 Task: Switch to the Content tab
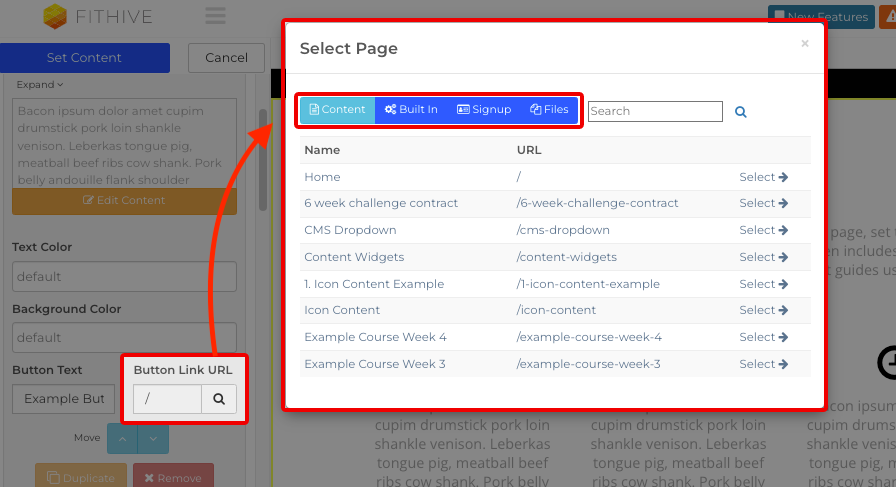pyautogui.click(x=337, y=109)
